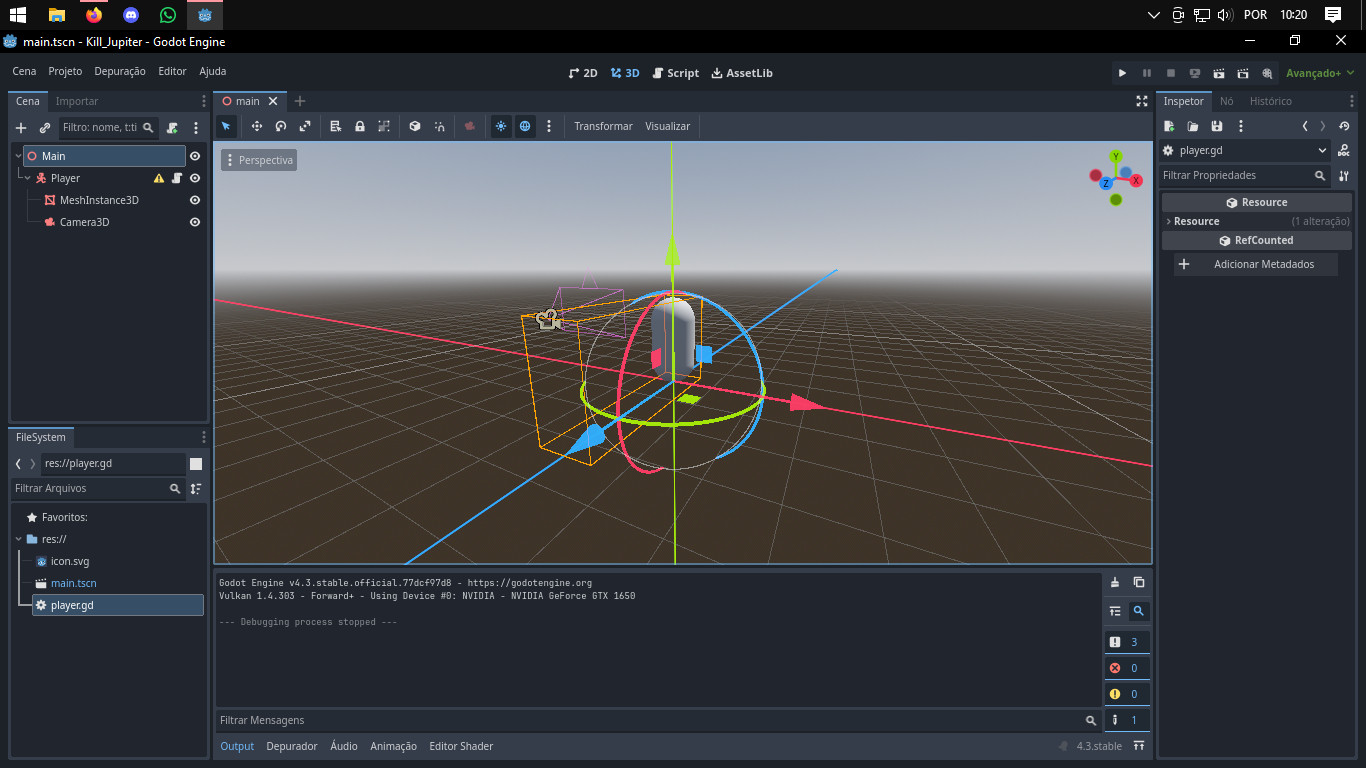Choose the Rotate Mode tool
1366x768 pixels.
pos(281,126)
